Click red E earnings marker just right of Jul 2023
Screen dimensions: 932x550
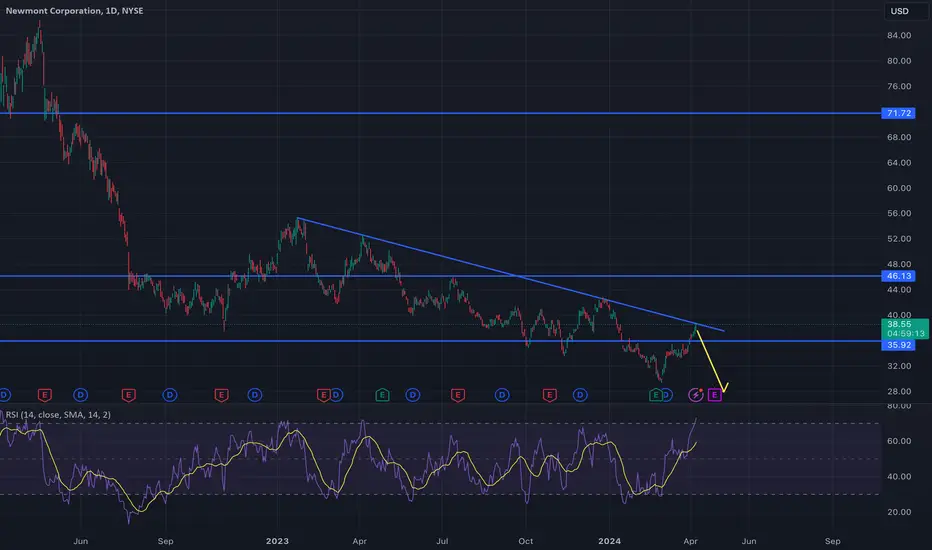458,395
